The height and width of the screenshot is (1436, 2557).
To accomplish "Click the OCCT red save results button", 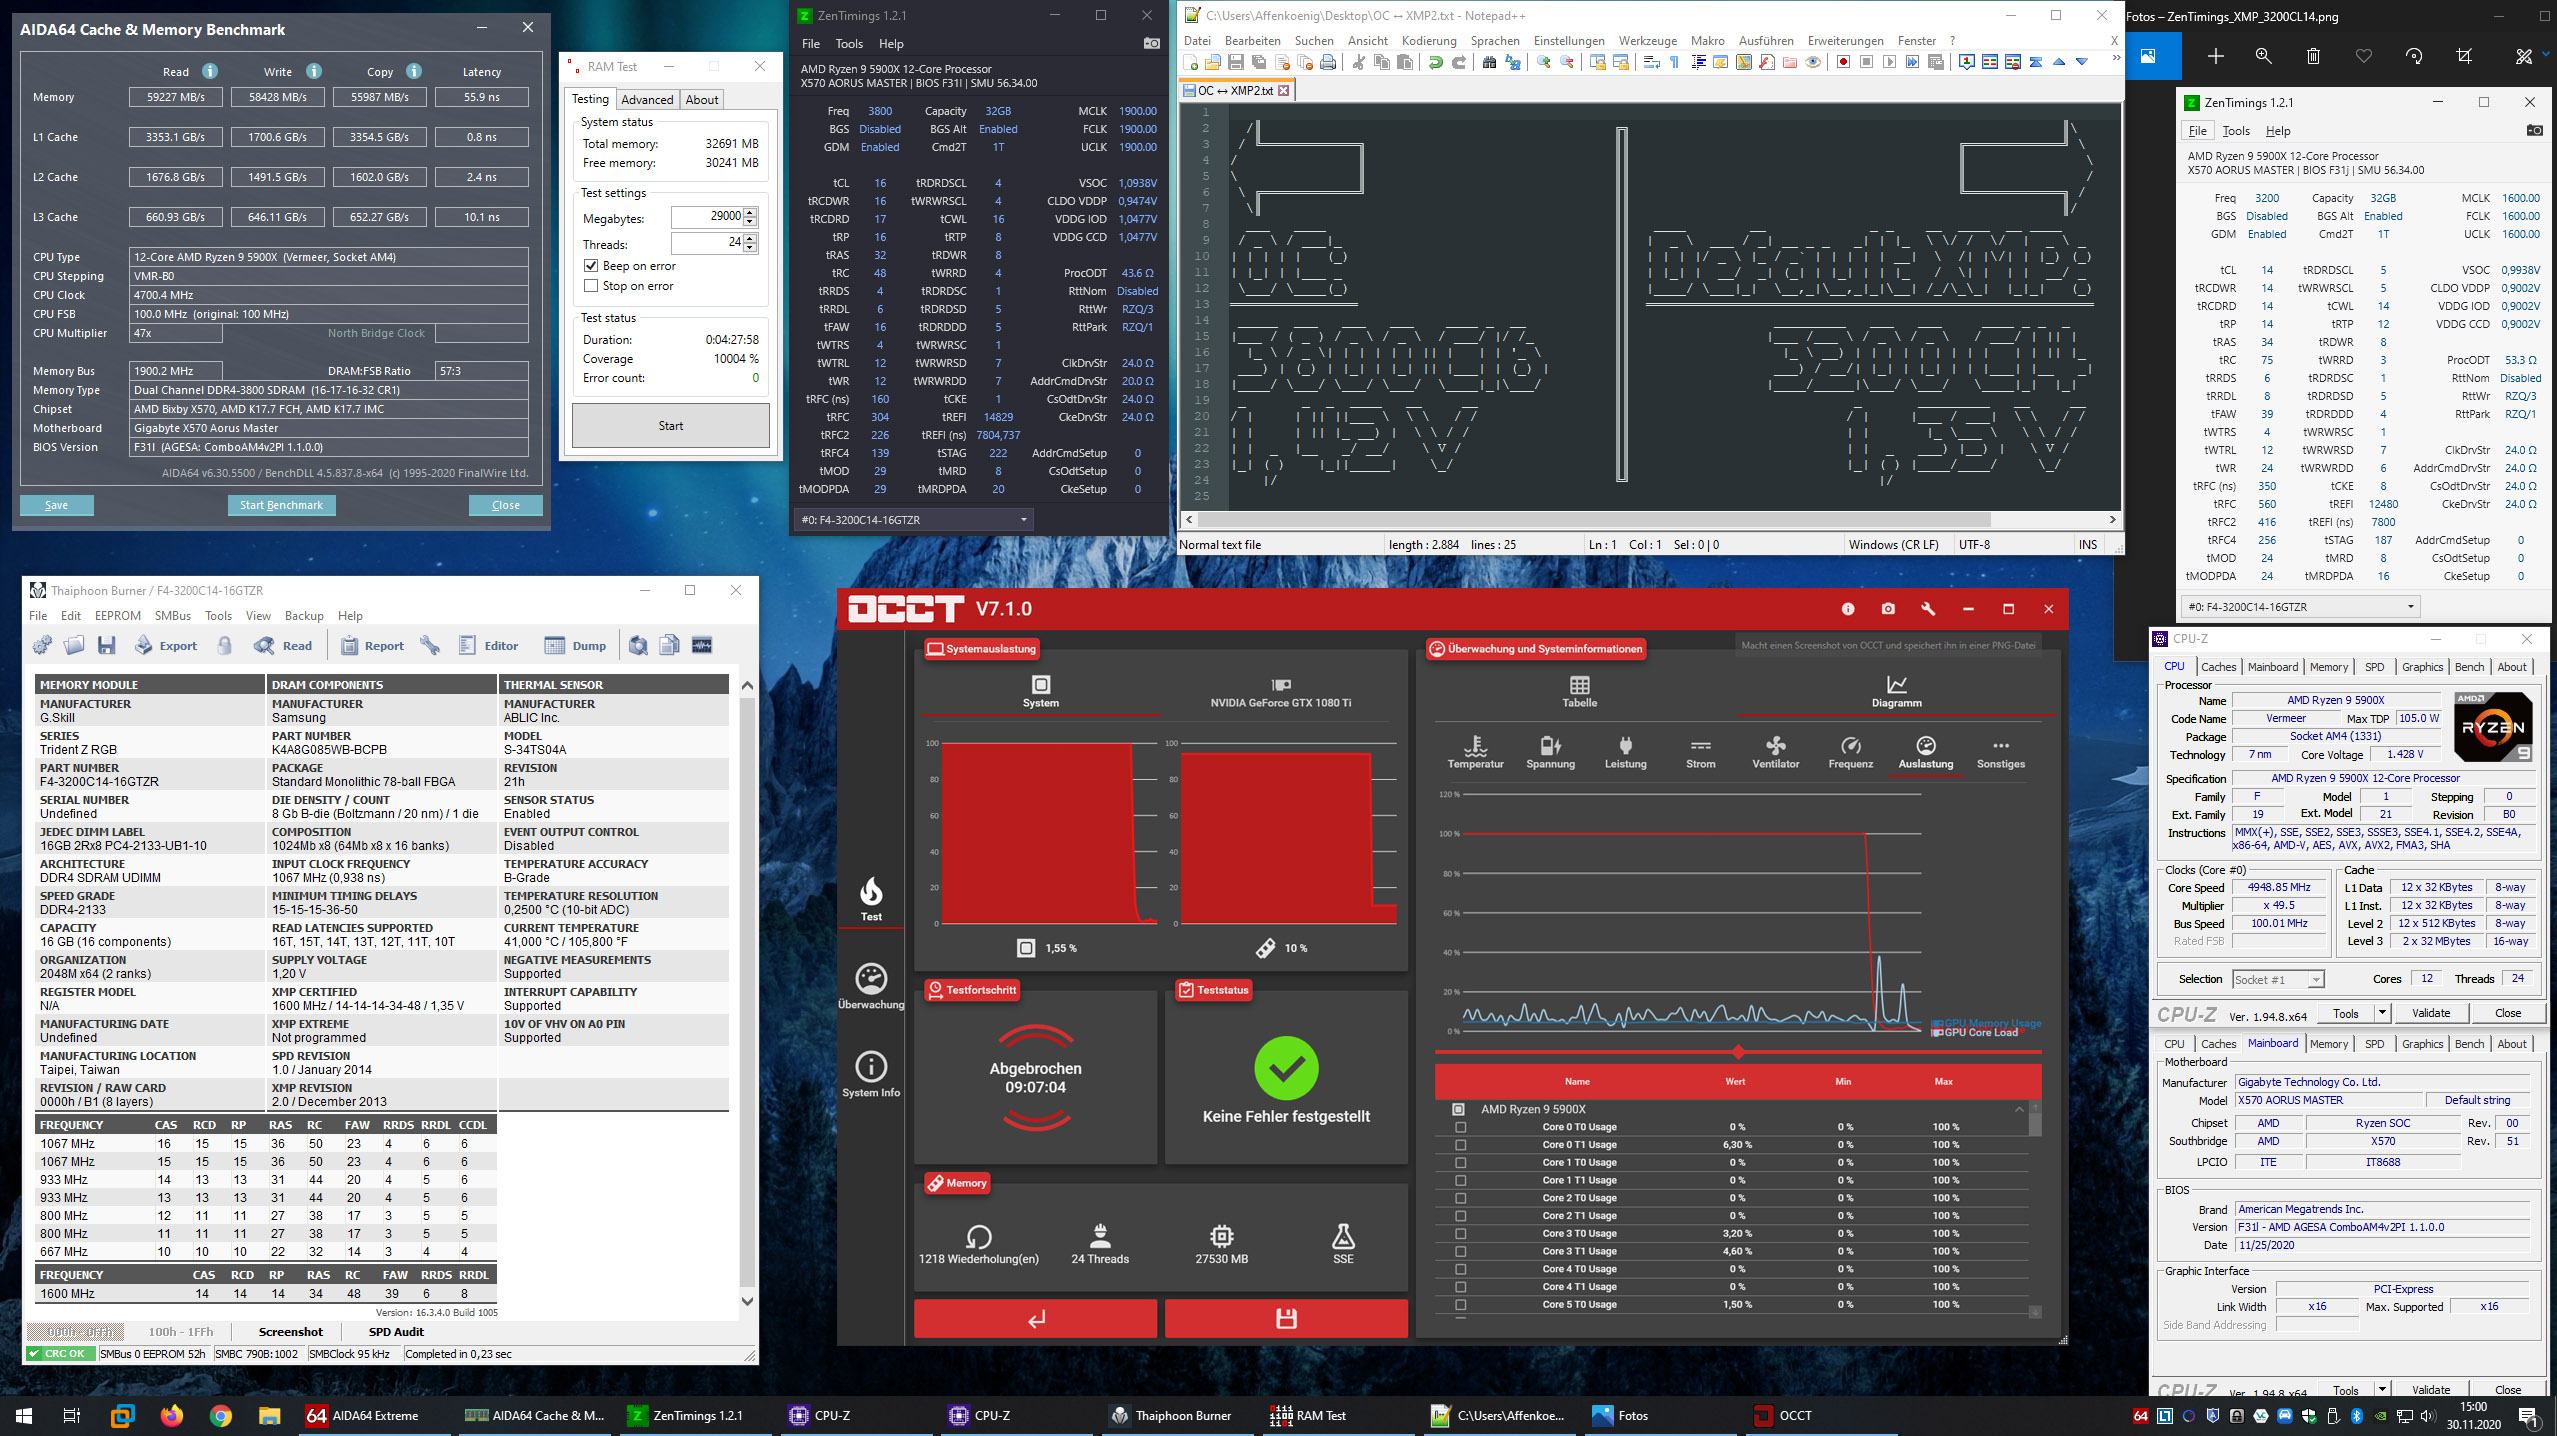I will (x=1286, y=1319).
